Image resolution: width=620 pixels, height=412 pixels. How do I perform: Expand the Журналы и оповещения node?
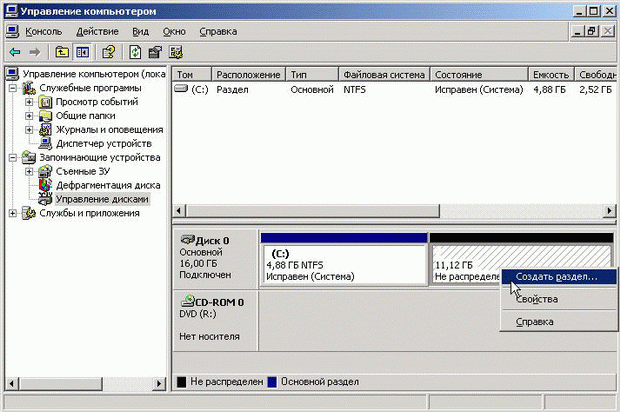29,130
